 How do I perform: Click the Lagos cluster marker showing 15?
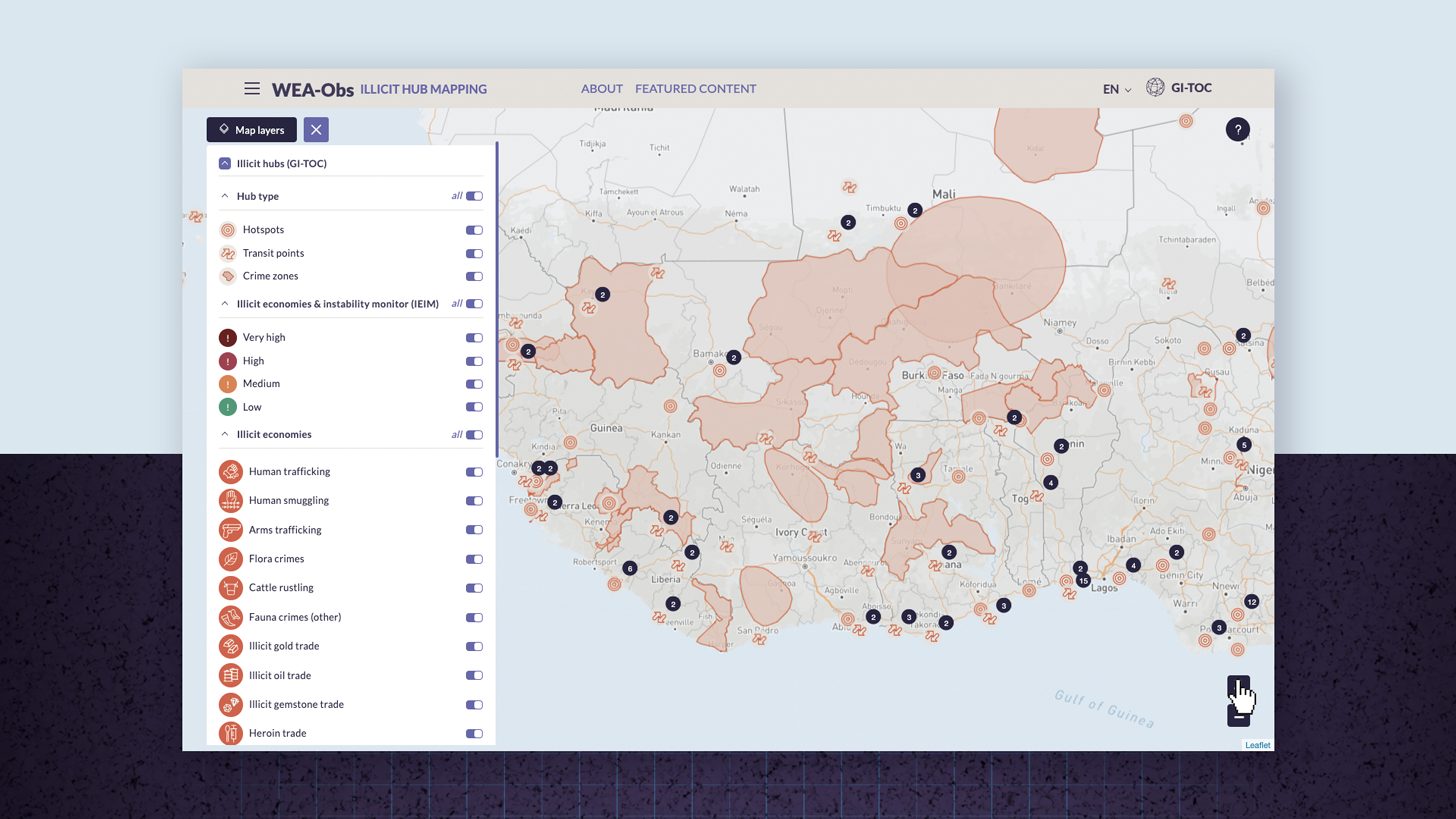[1083, 581]
